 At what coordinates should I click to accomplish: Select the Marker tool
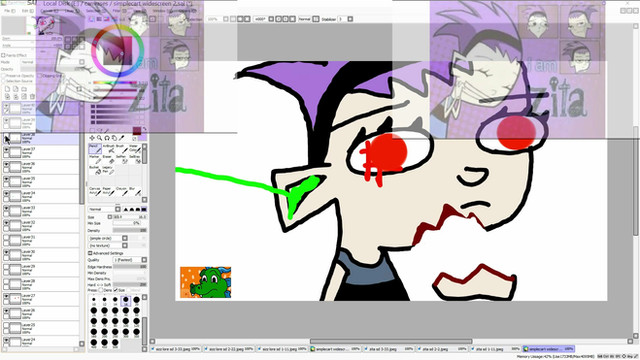pyautogui.click(x=95, y=160)
